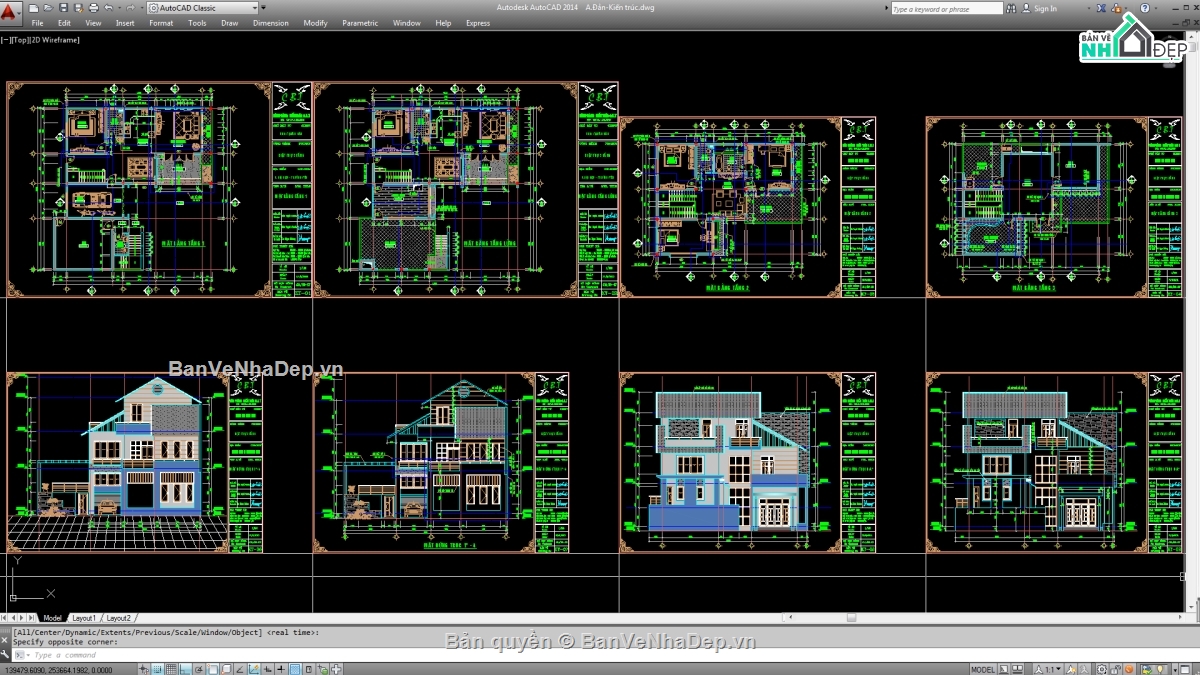The width and height of the screenshot is (1200, 675).
Task: Expand the undo history dropdown arrow
Action: point(118,7)
